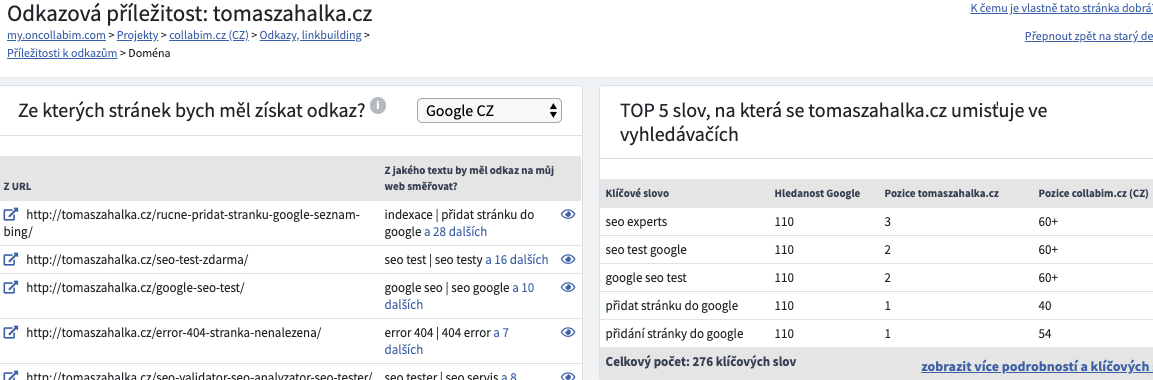Click position value 54 for collabim.cz
This screenshot has height=380, width=1153.
(x=1044, y=334)
